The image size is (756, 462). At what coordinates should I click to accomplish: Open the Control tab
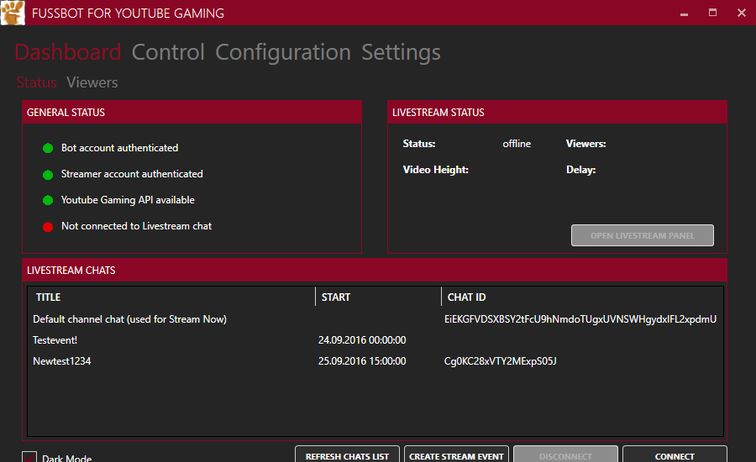coord(168,52)
